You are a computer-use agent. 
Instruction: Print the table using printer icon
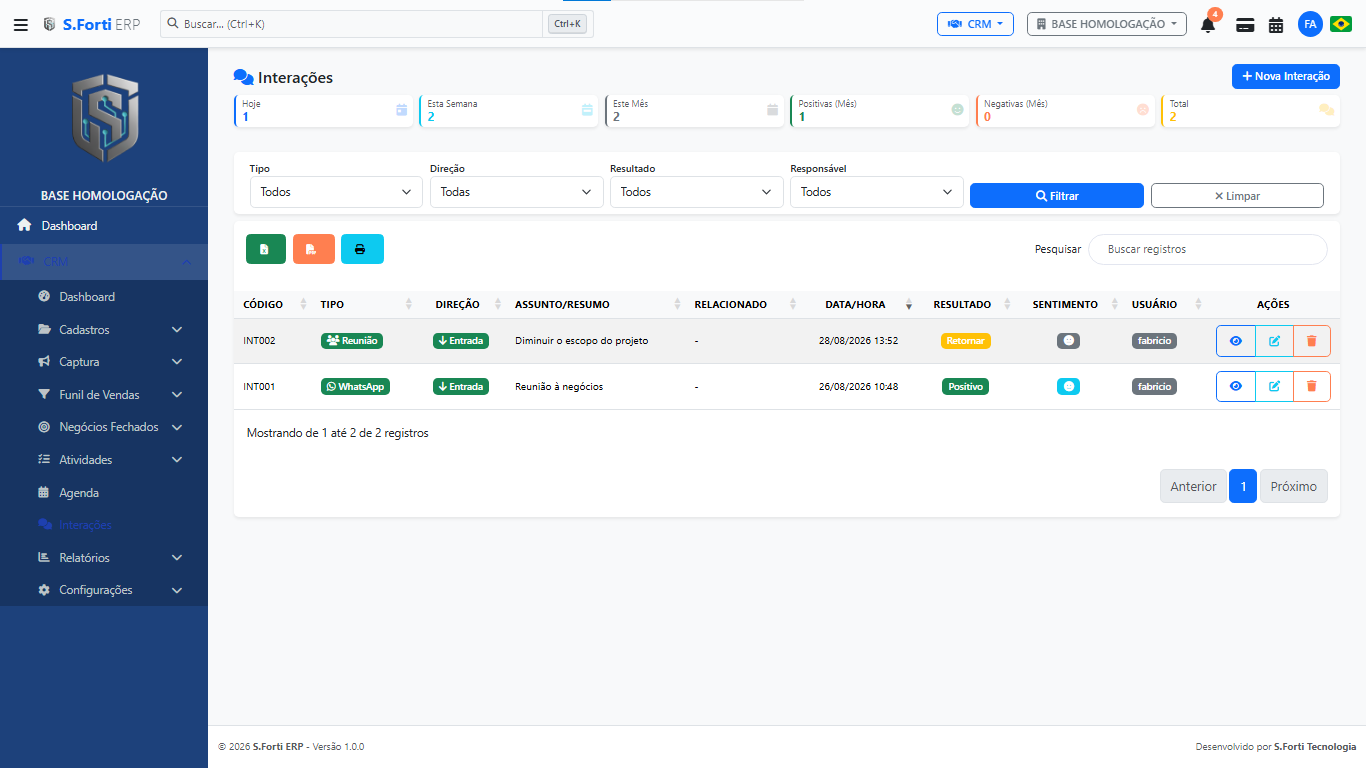point(362,249)
